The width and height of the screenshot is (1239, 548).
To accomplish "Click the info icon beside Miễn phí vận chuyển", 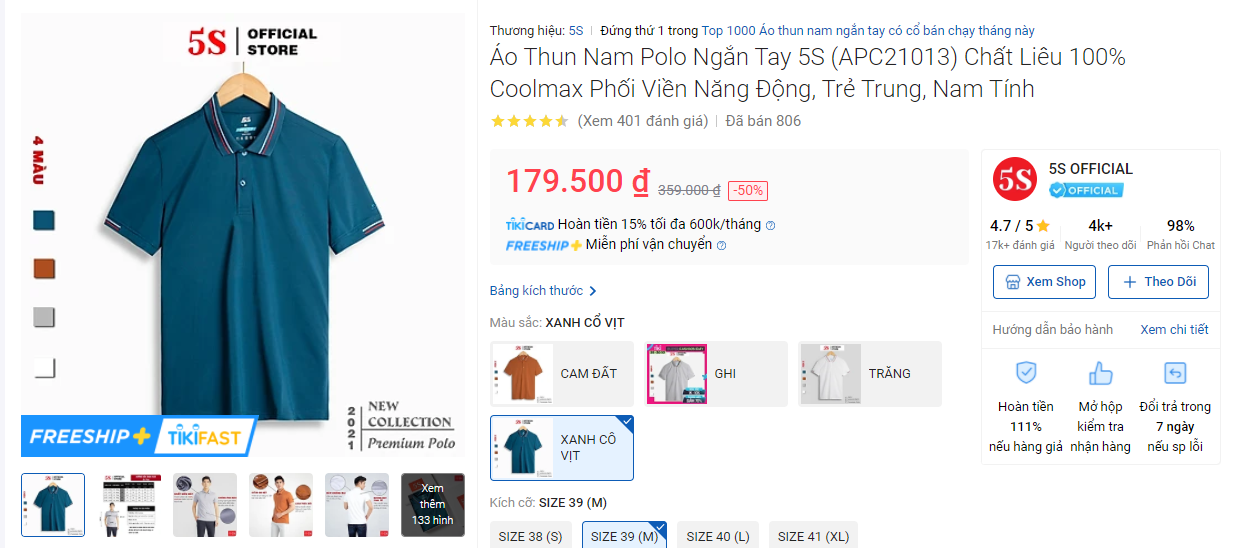I will click(x=722, y=245).
